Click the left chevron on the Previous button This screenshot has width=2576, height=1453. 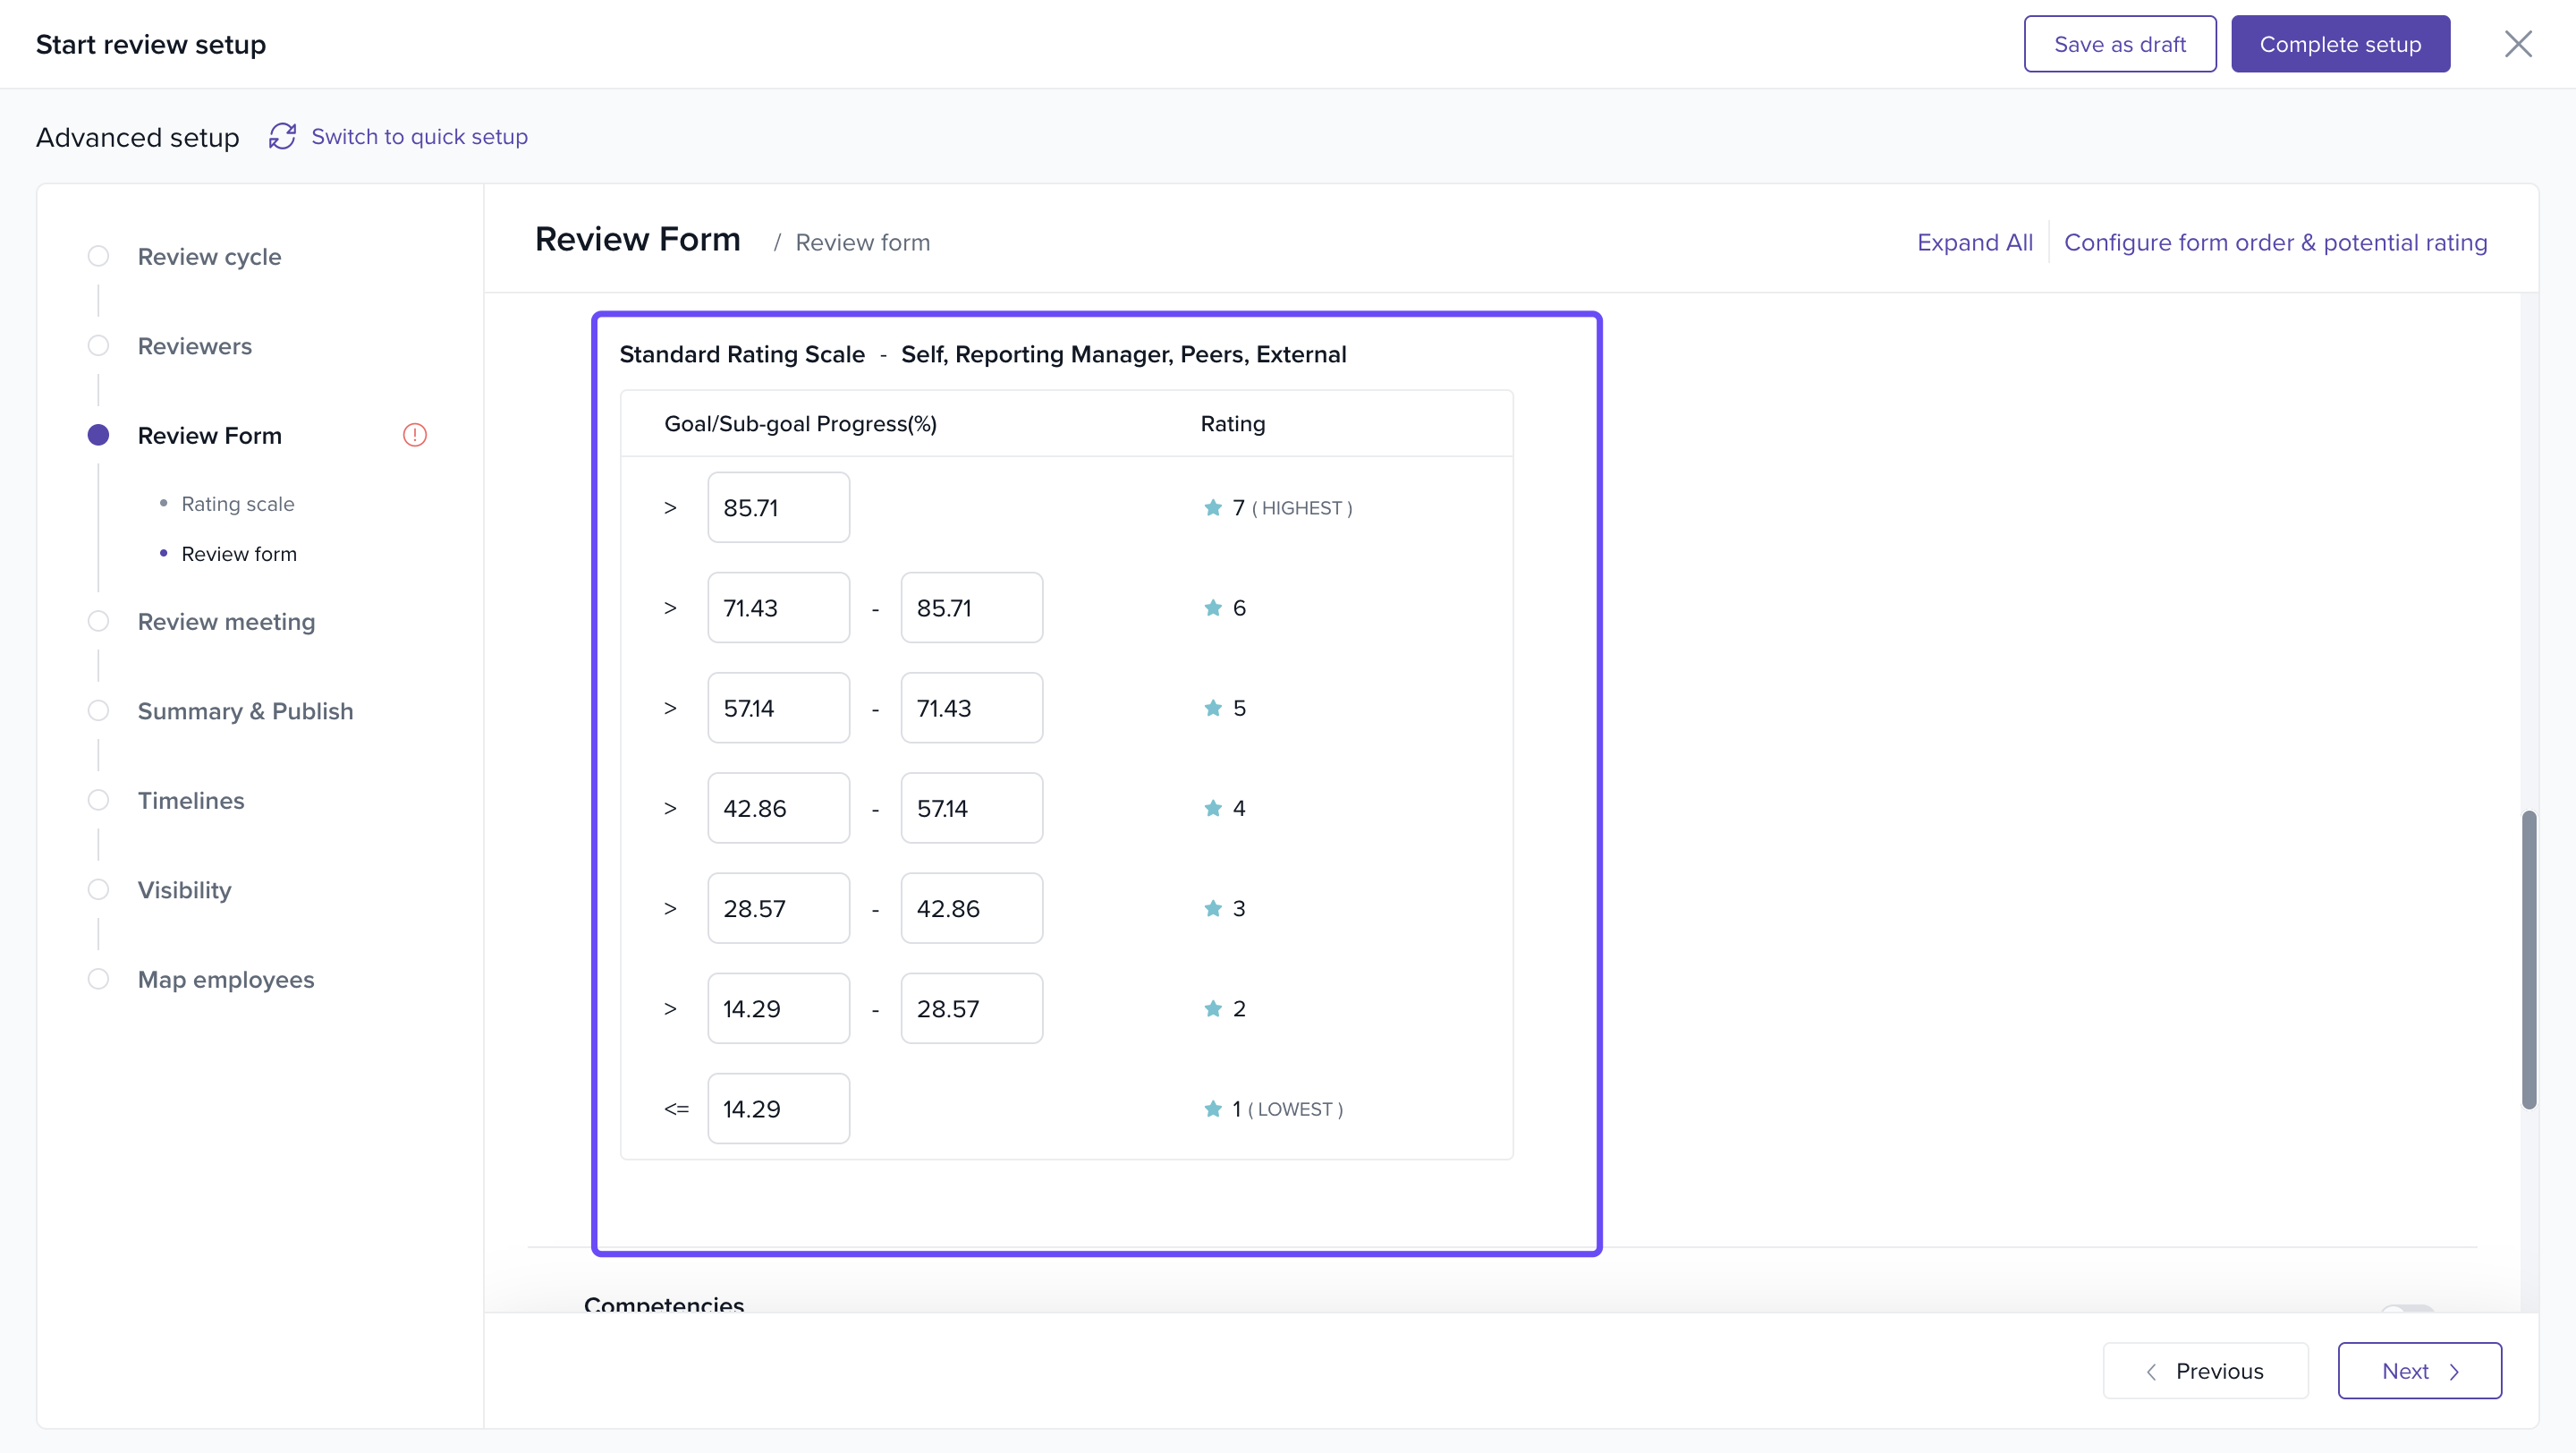[2151, 1372]
